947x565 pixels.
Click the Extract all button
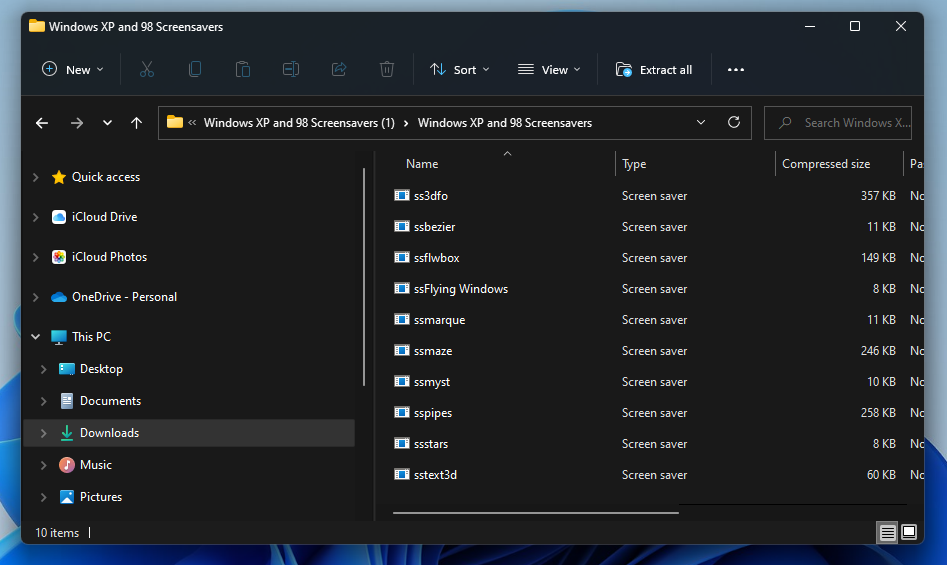(x=655, y=69)
